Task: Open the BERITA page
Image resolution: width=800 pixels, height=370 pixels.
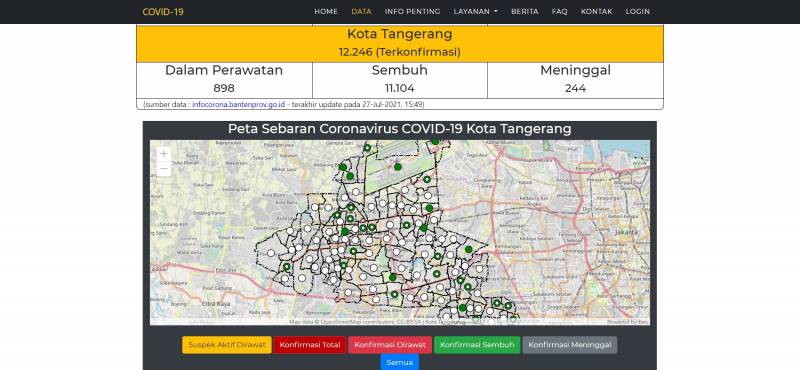Action: [524, 12]
